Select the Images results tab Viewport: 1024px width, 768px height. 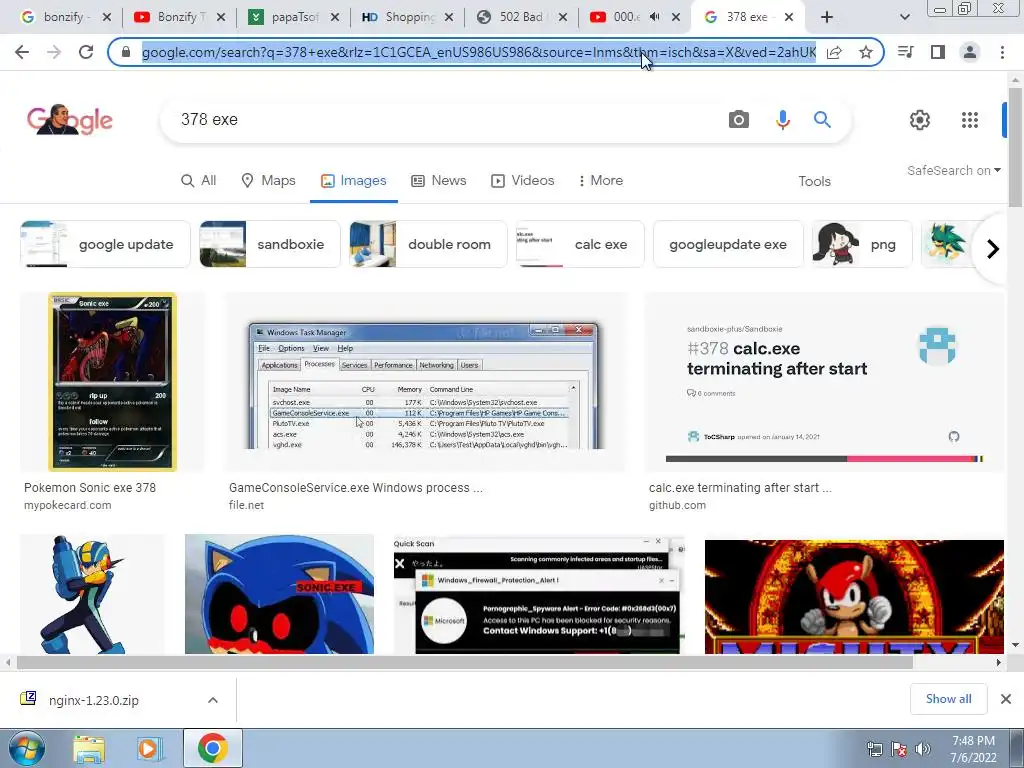pos(353,180)
